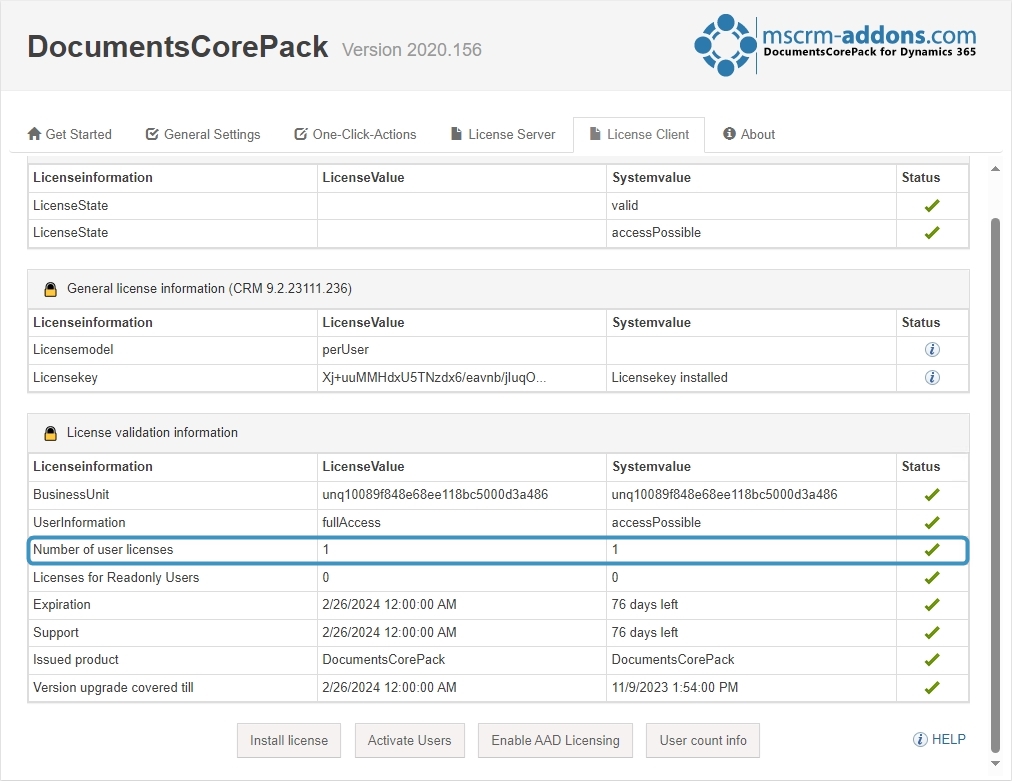Image resolution: width=1012 pixels, height=781 pixels.
Task: Click the DocumentsCorePack title
Action: pyautogui.click(x=177, y=46)
